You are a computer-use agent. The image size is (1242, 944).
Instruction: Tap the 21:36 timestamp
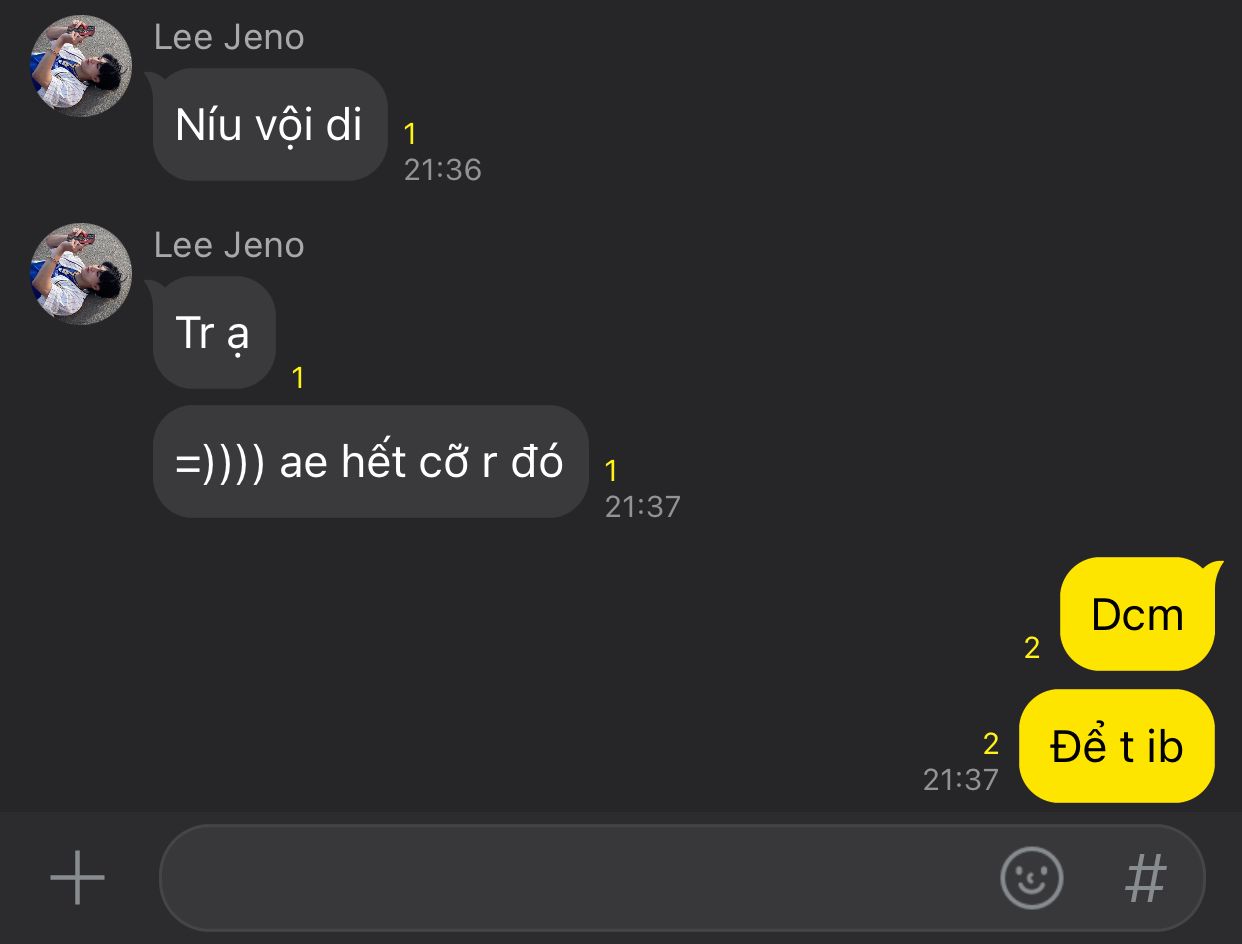click(443, 170)
